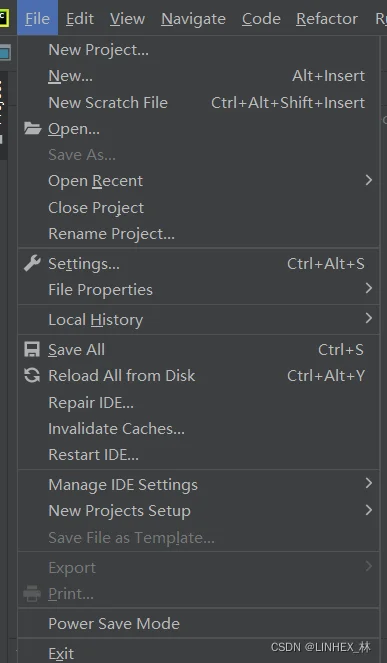Open the Navigate menu
This screenshot has height=663, width=387.
(193, 19)
